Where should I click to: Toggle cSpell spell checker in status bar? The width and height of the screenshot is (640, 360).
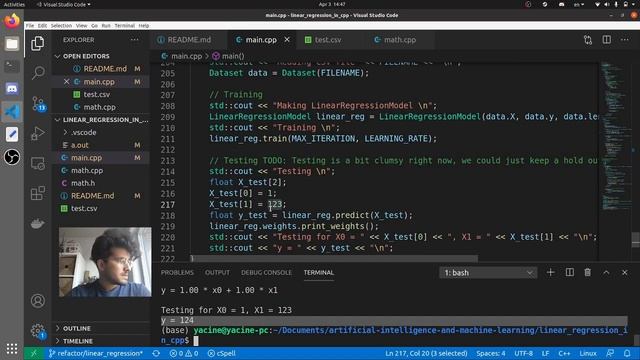[222, 353]
